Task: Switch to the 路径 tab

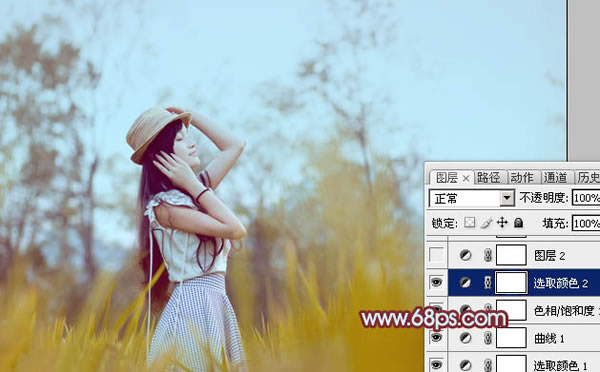Action: (x=489, y=178)
